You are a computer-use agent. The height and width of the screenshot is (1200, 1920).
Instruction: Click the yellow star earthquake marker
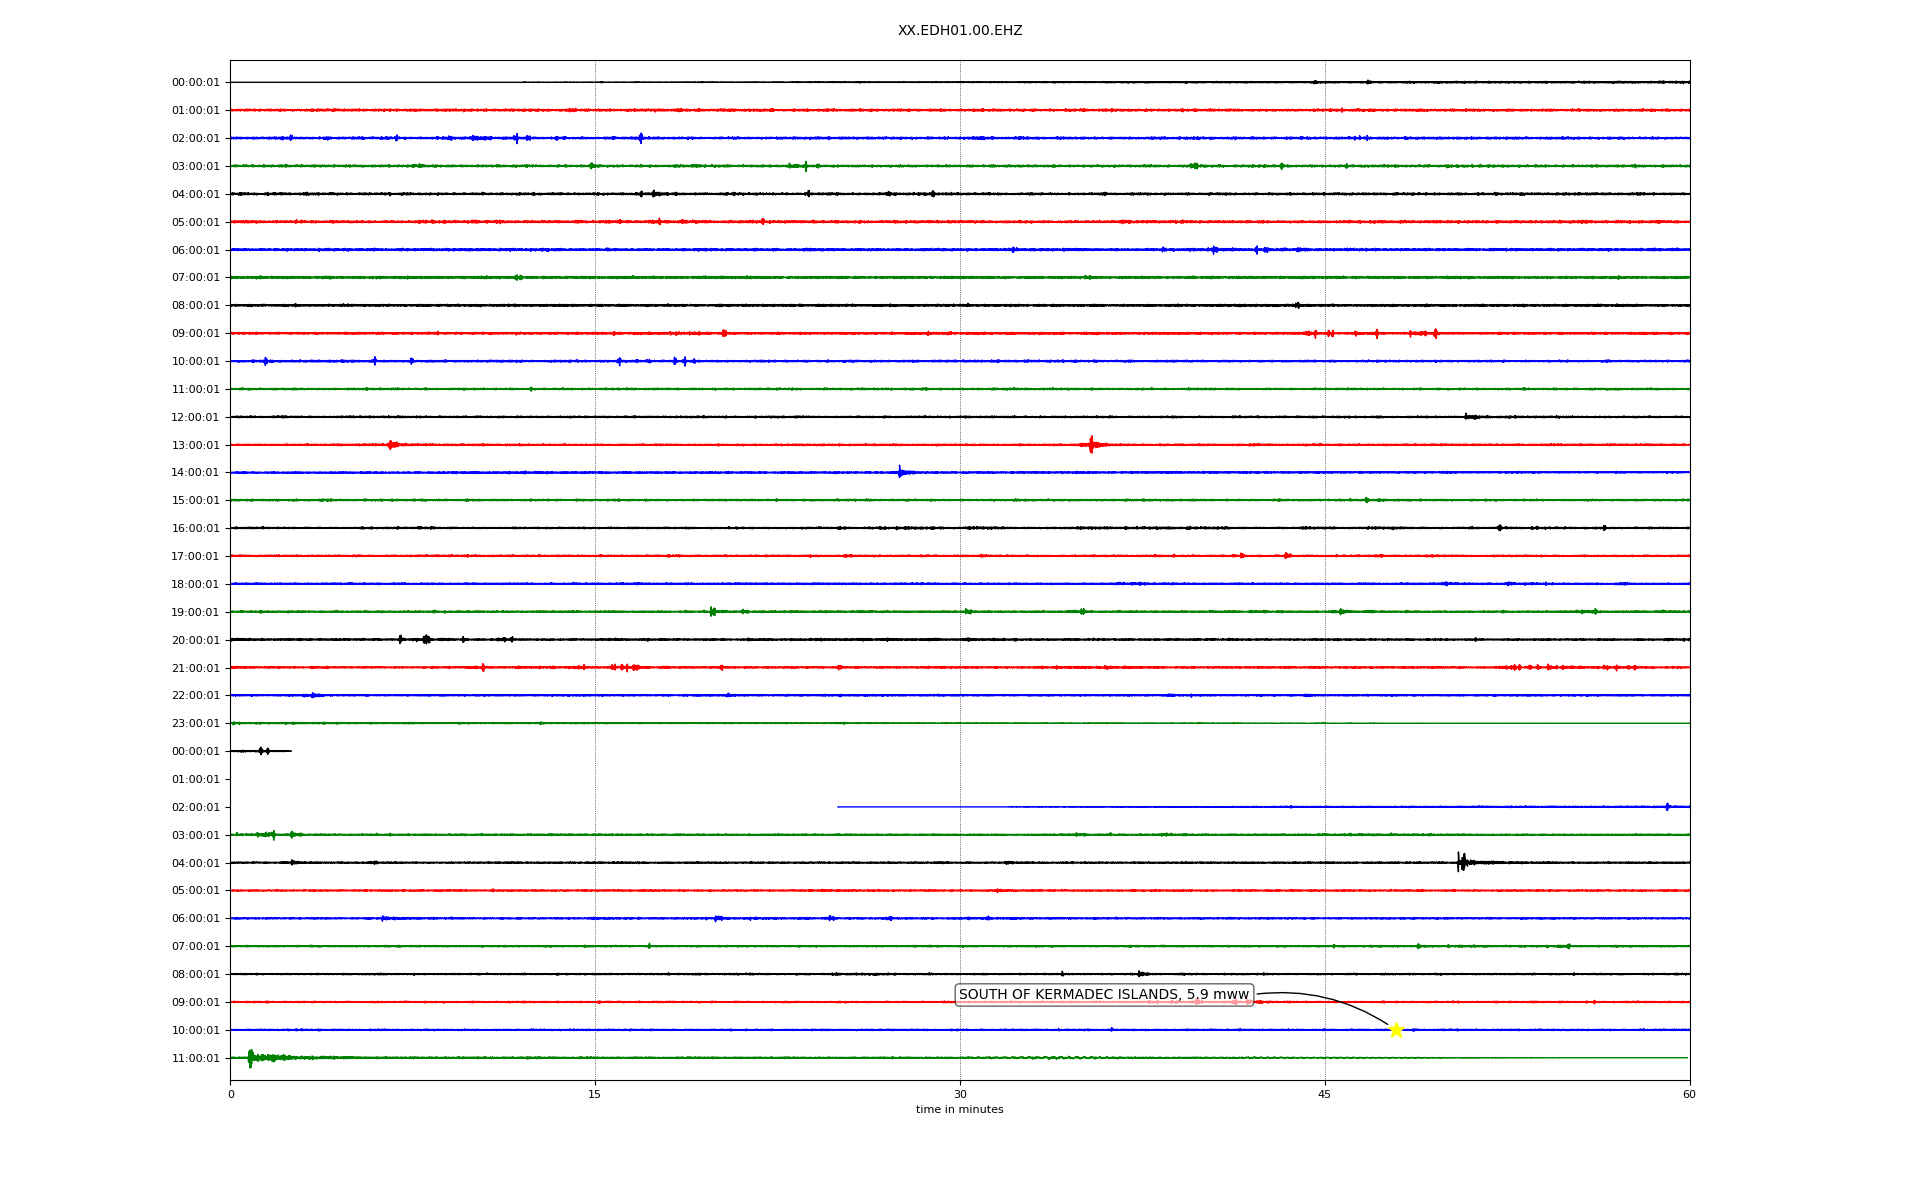click(1396, 1030)
